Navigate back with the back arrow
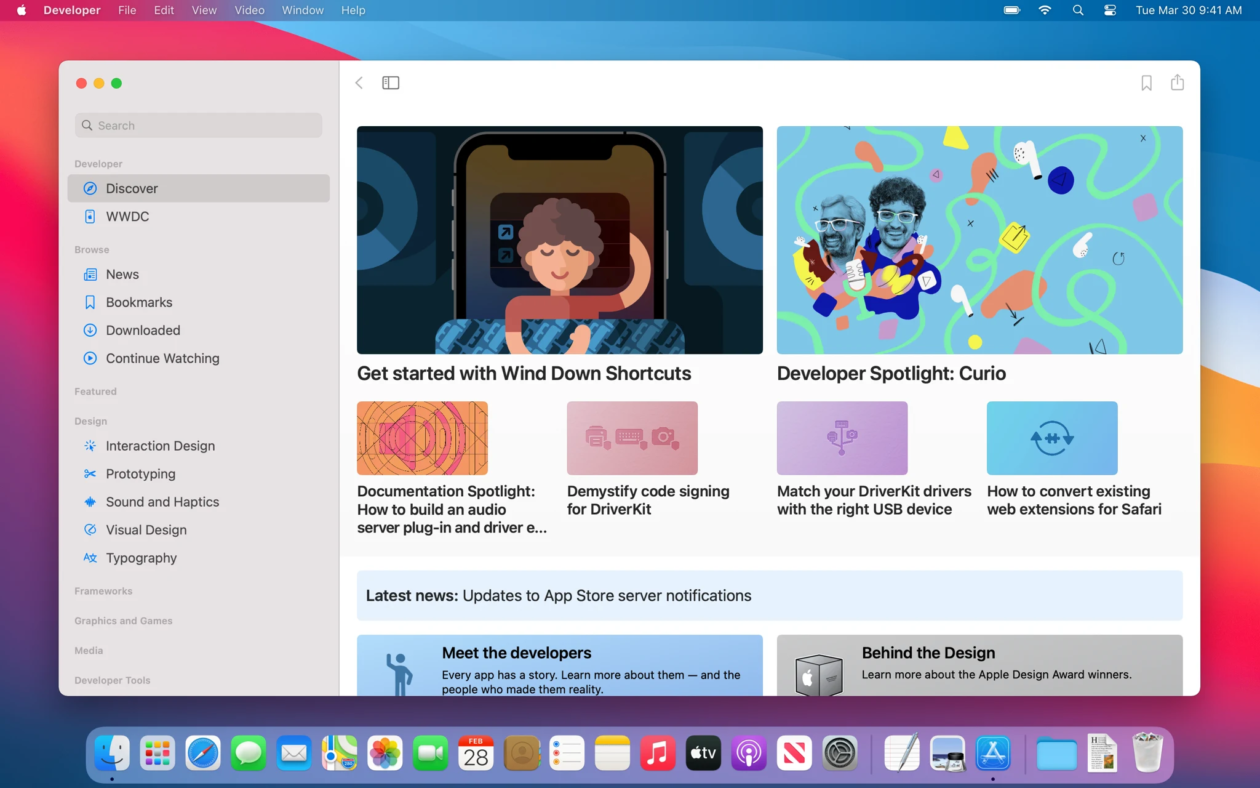Viewport: 1260px width, 788px height. point(359,83)
